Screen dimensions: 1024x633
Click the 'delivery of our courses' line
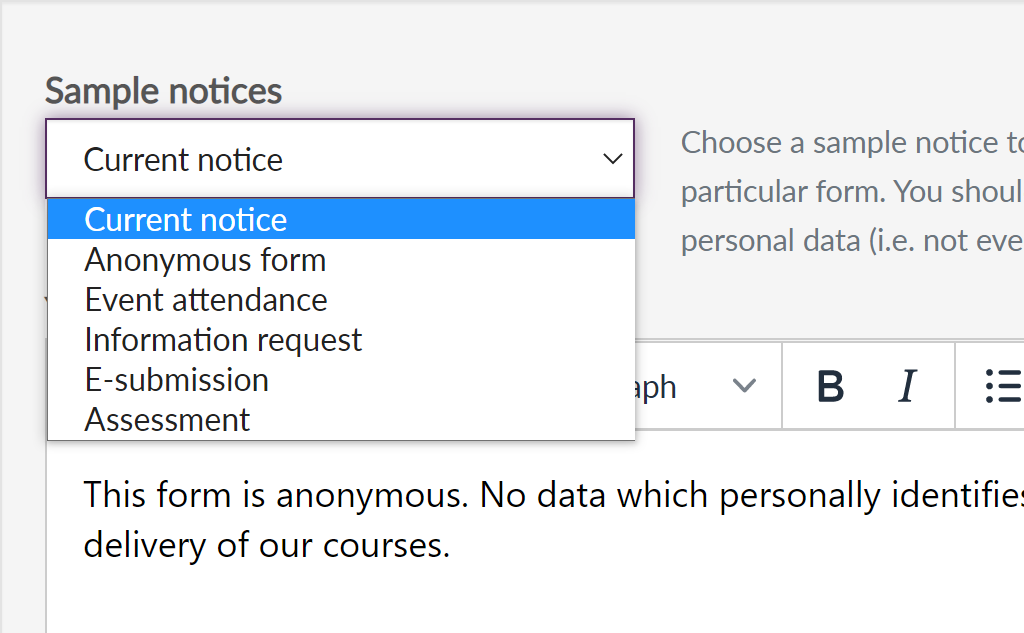pos(267,545)
